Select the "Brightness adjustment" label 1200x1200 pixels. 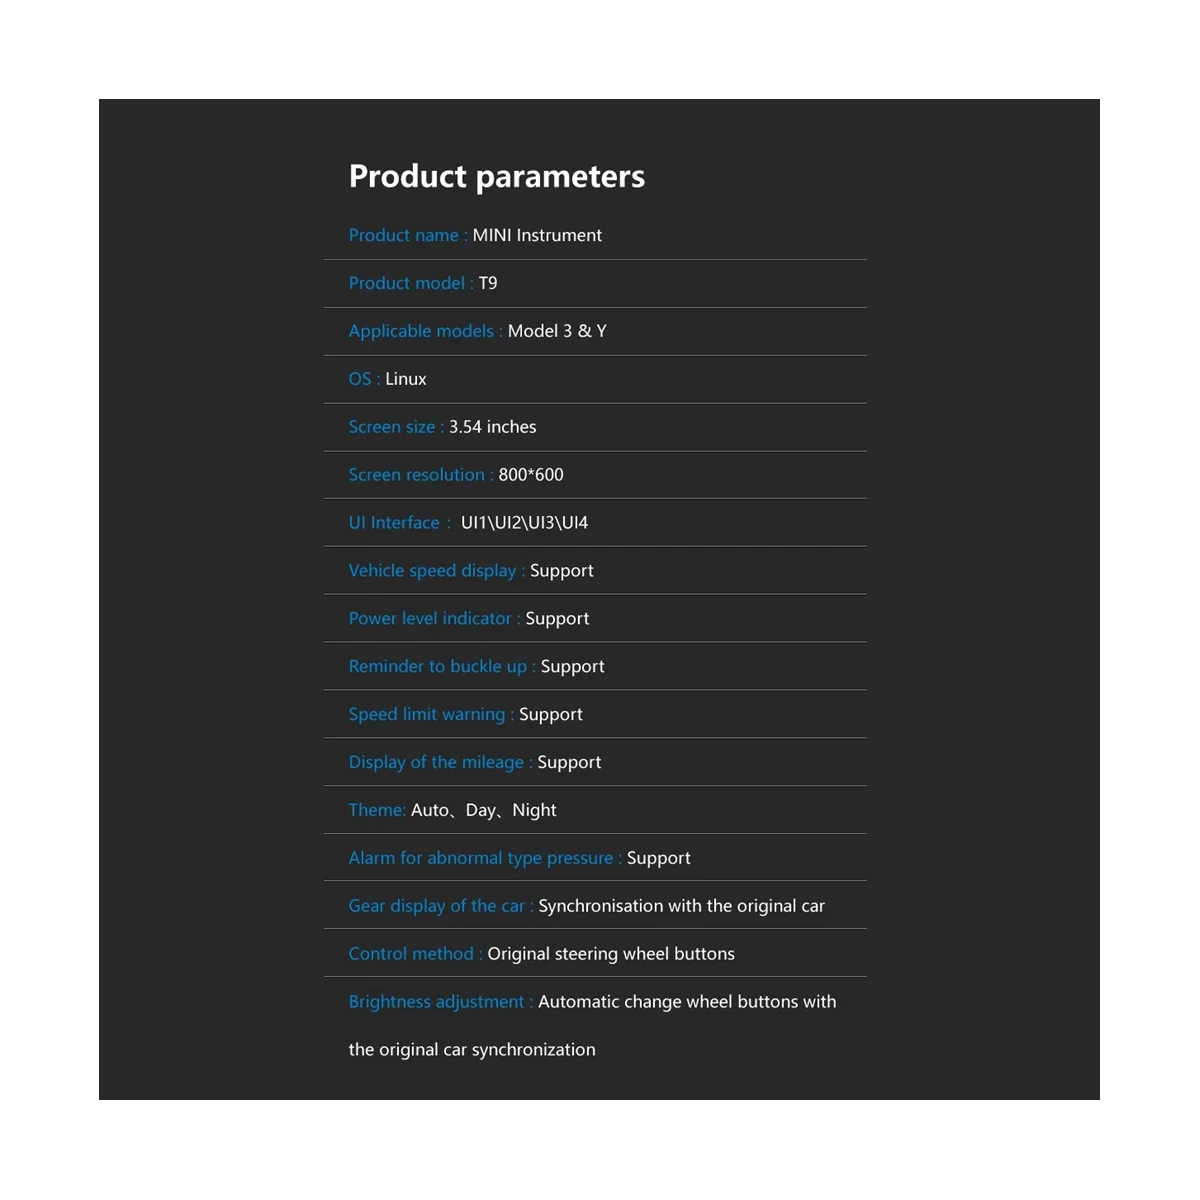pyautogui.click(x=436, y=1002)
